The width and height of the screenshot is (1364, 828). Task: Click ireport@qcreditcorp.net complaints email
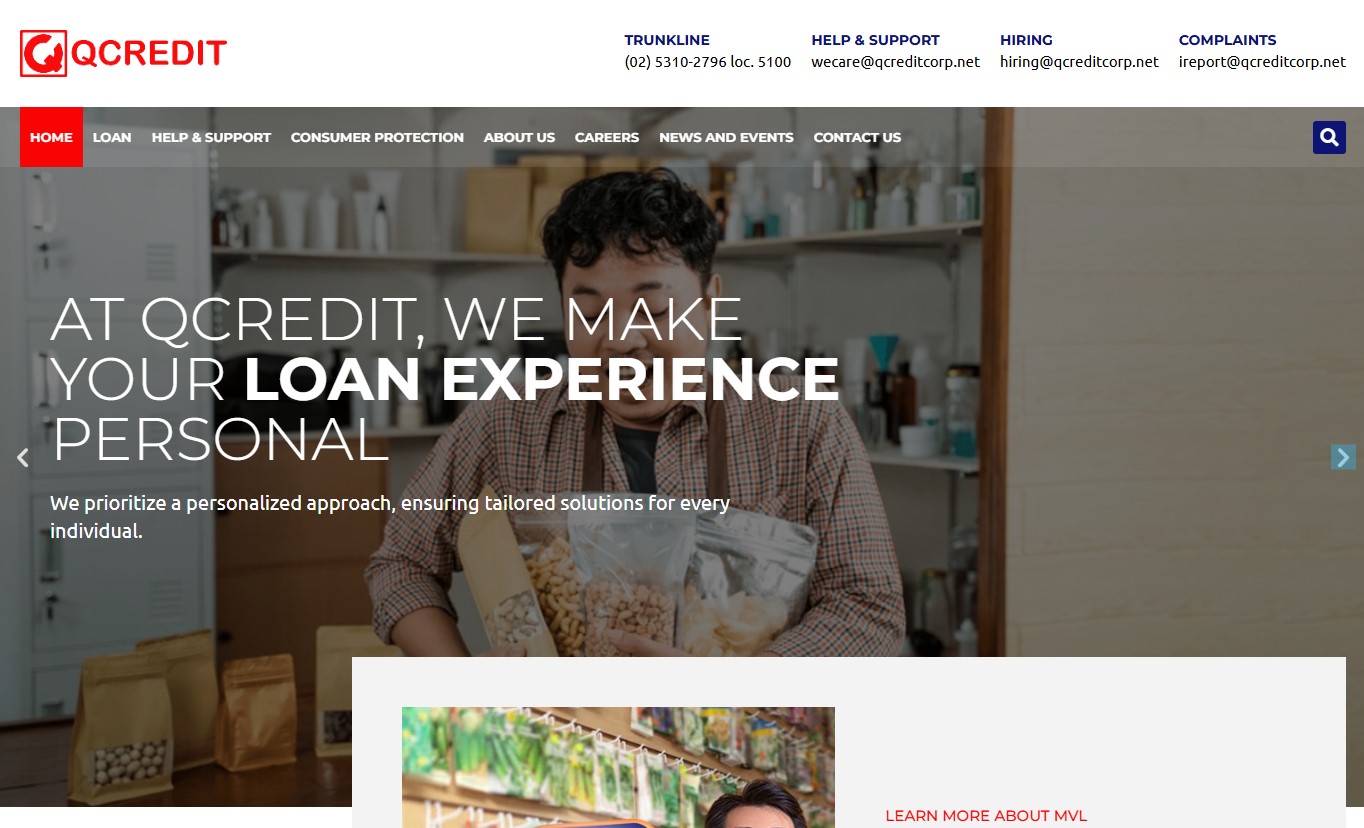(1262, 62)
